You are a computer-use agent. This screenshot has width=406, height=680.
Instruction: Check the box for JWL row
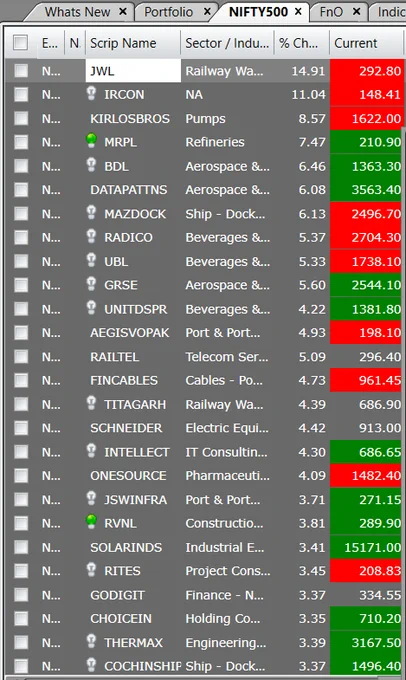coord(21,71)
